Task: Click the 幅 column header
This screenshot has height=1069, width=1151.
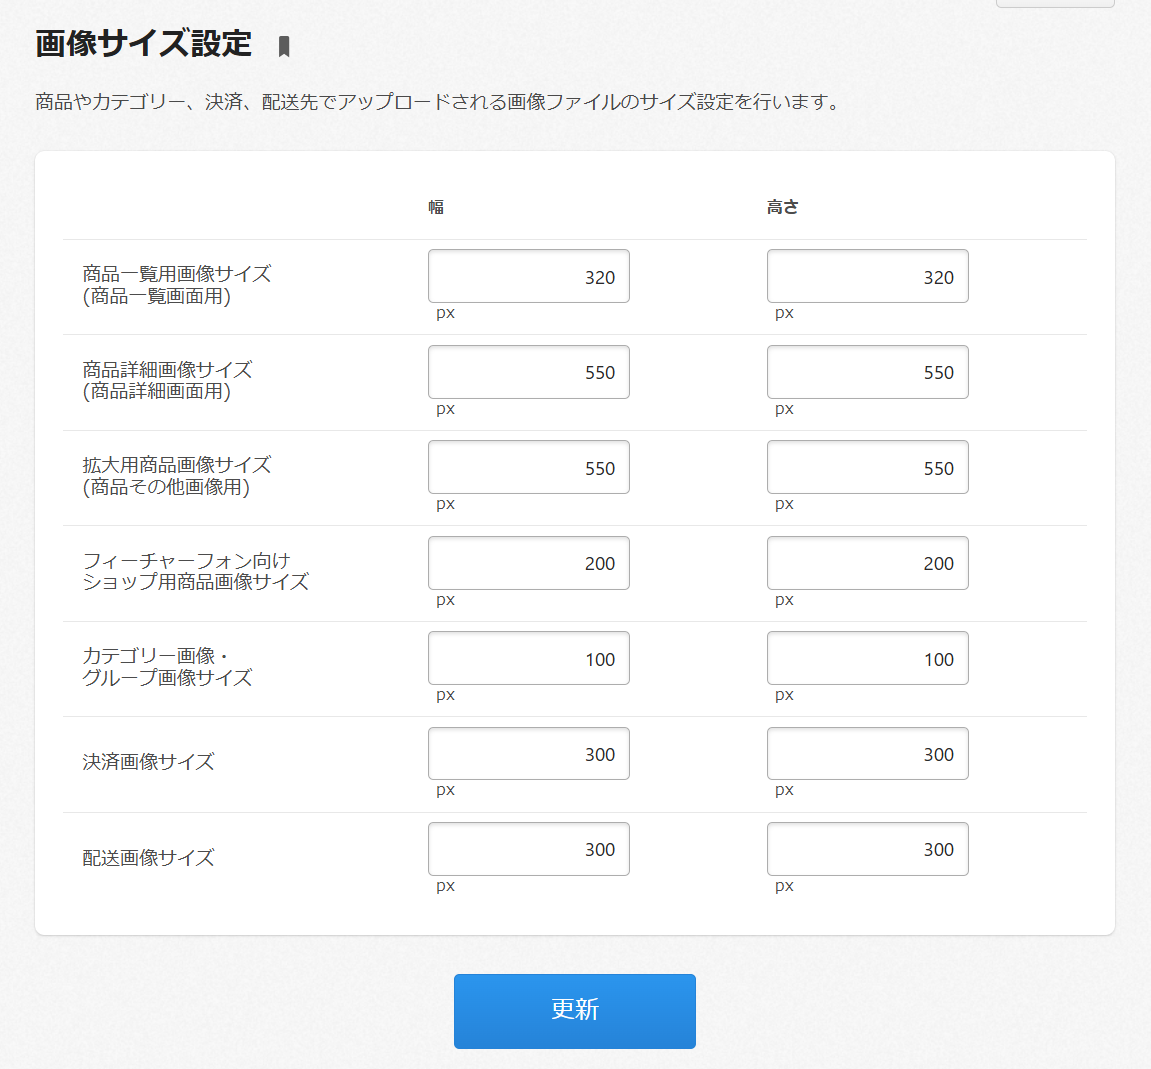Action: [436, 207]
